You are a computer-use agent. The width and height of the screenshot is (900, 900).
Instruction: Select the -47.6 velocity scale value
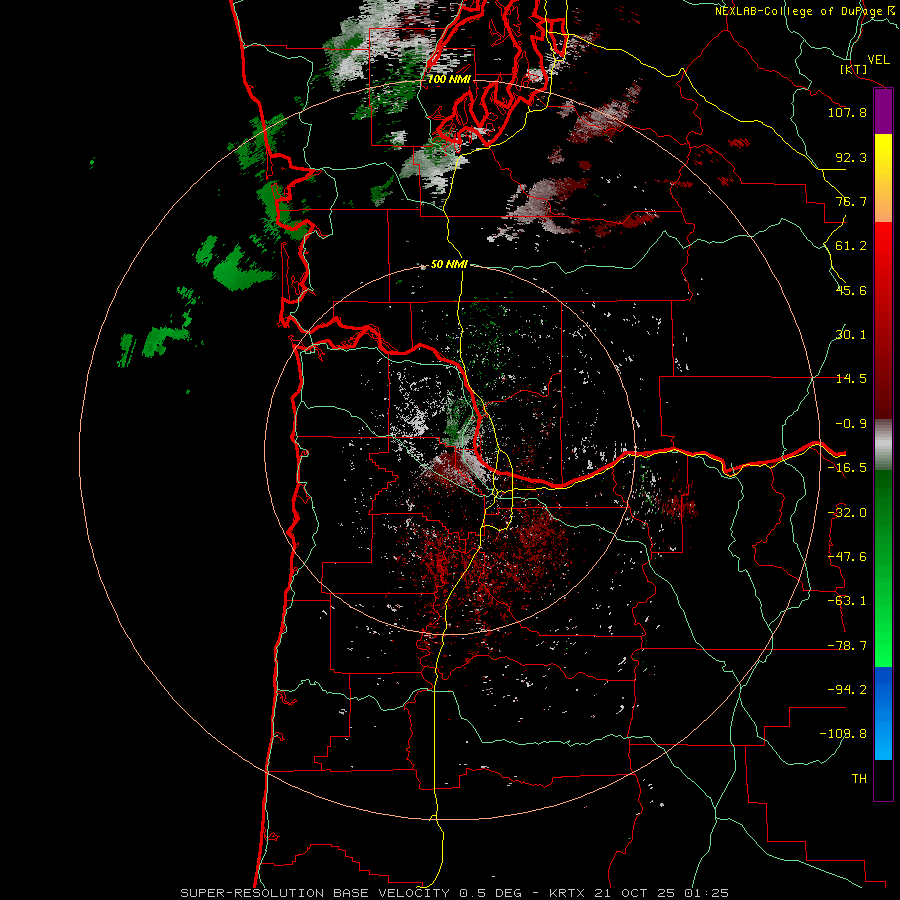(847, 557)
